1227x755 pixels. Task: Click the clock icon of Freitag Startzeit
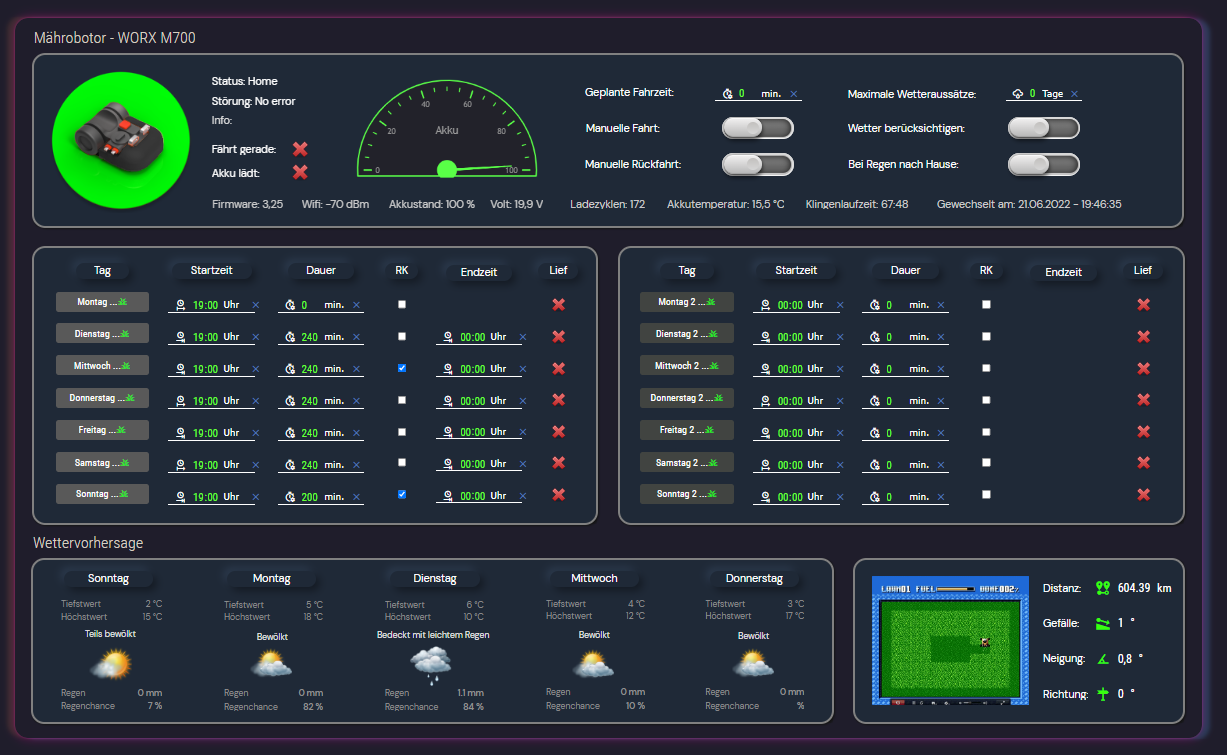coord(181,433)
